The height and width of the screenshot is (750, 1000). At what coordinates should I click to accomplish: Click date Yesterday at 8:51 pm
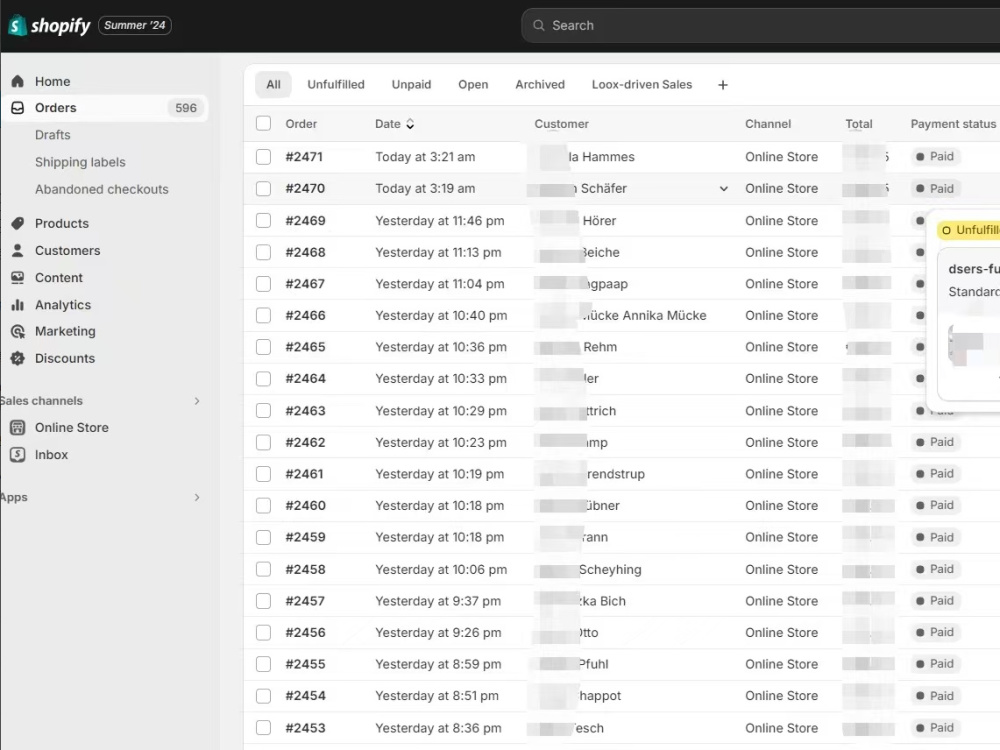pos(437,696)
